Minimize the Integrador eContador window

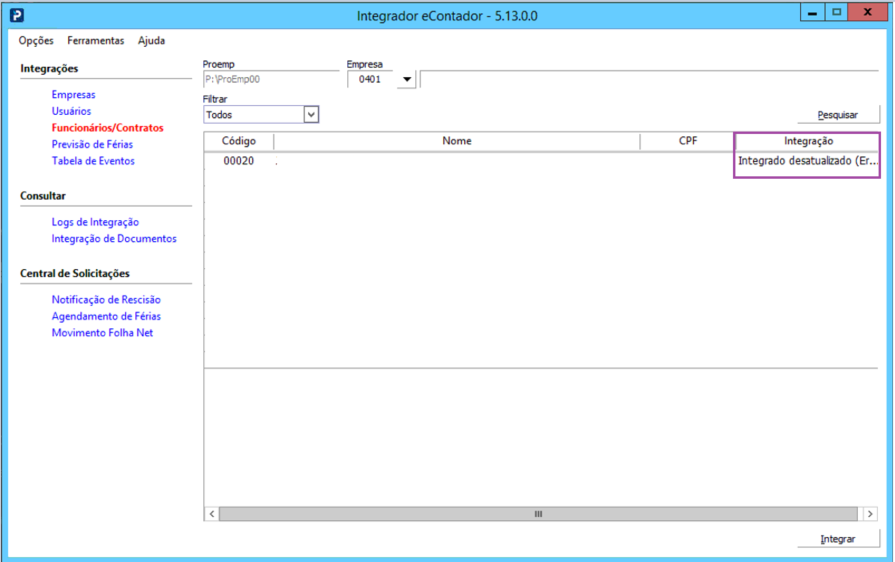[x=812, y=13]
